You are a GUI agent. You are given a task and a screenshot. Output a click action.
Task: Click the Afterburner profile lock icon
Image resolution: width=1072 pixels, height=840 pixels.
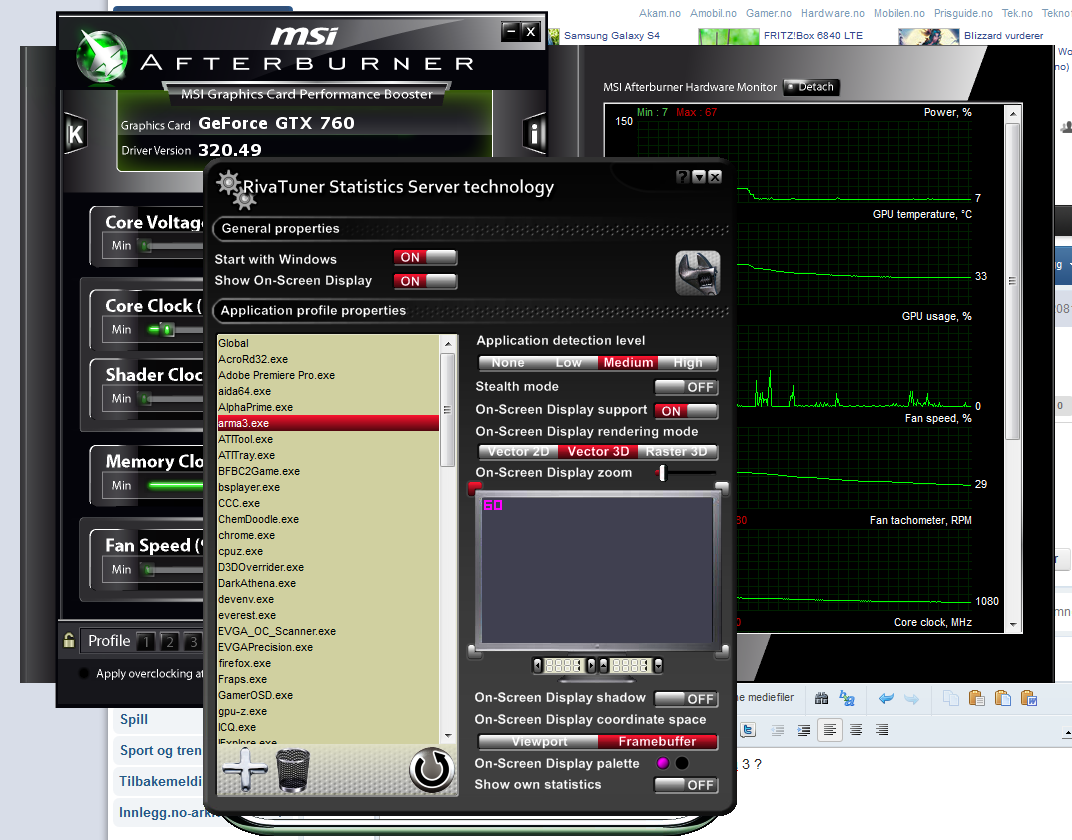68,640
